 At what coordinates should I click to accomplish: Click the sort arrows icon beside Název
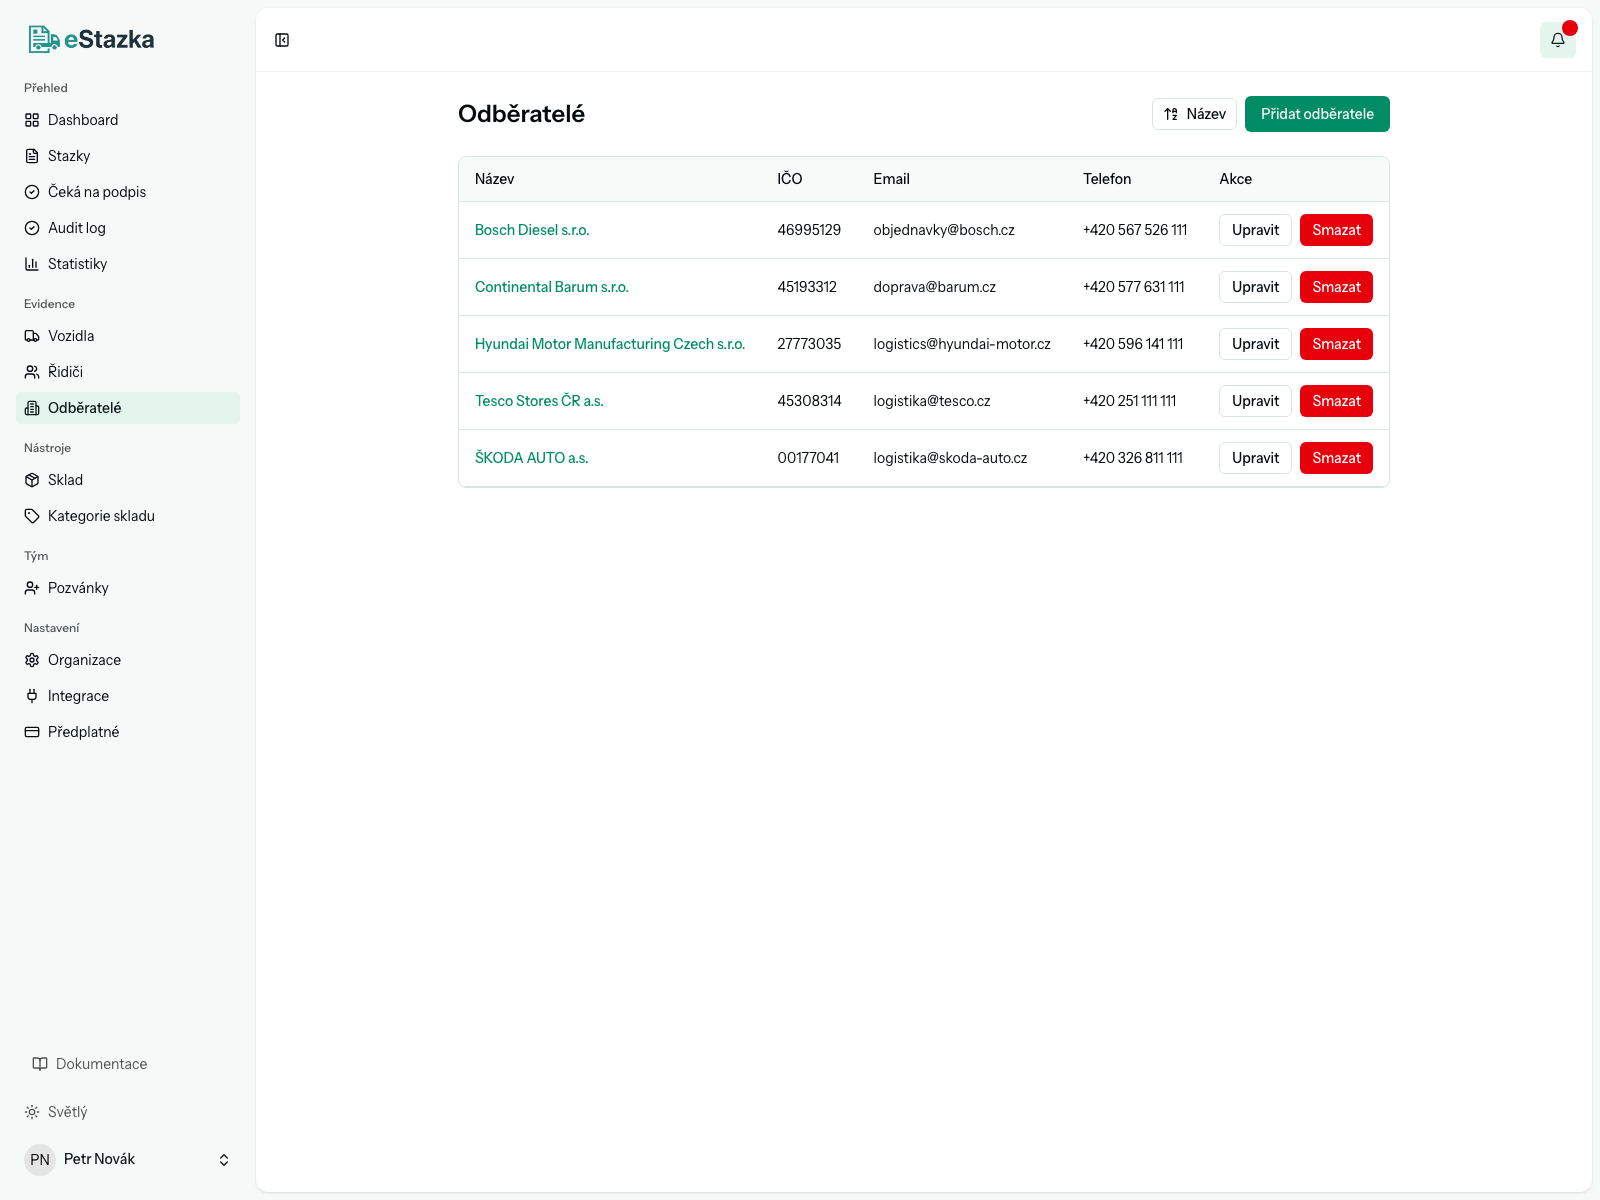coord(1171,114)
